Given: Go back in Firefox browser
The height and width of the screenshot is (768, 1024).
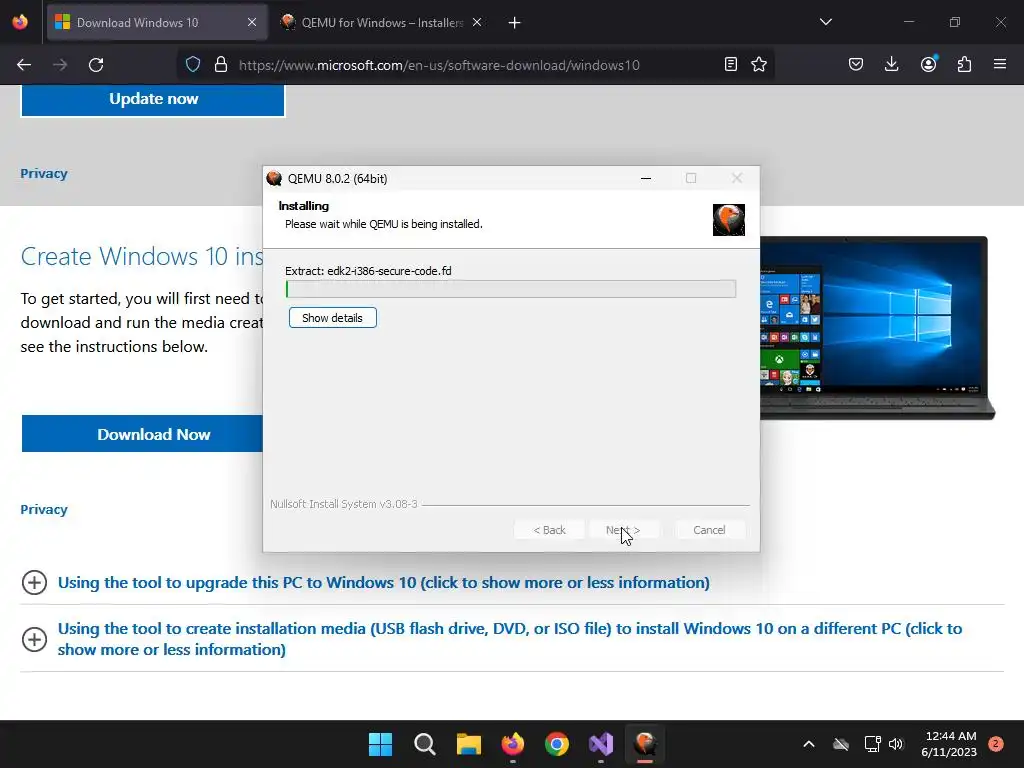Looking at the screenshot, I should pos(24,65).
